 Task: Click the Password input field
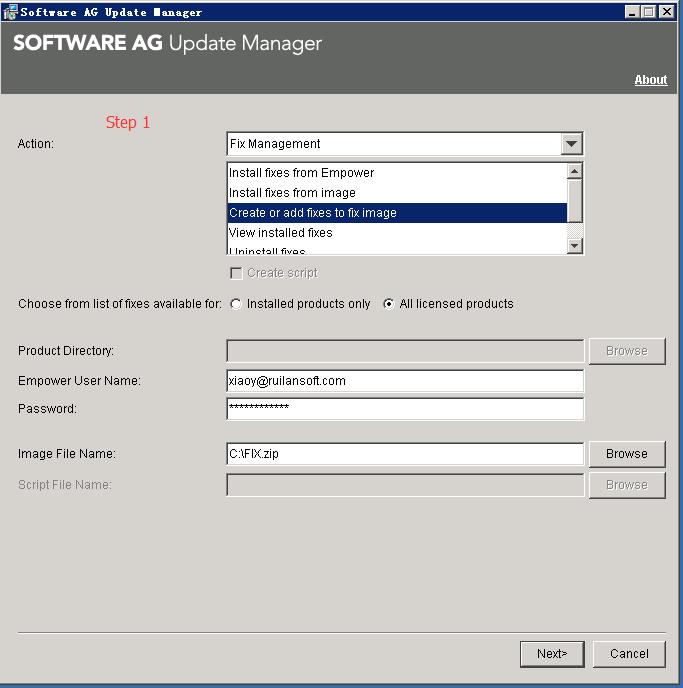405,408
